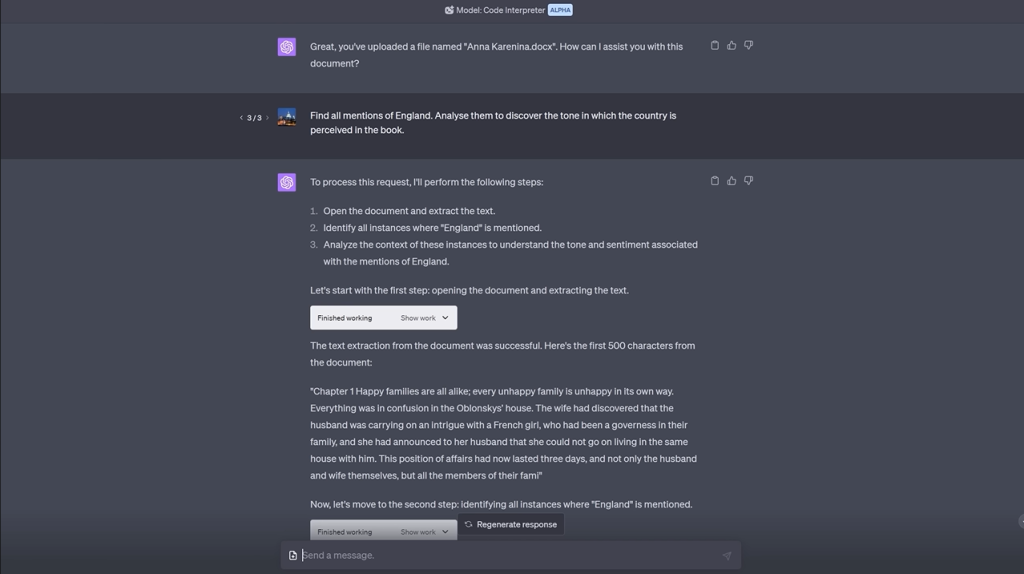
Task: Go to next prompt version
Action: (267, 118)
